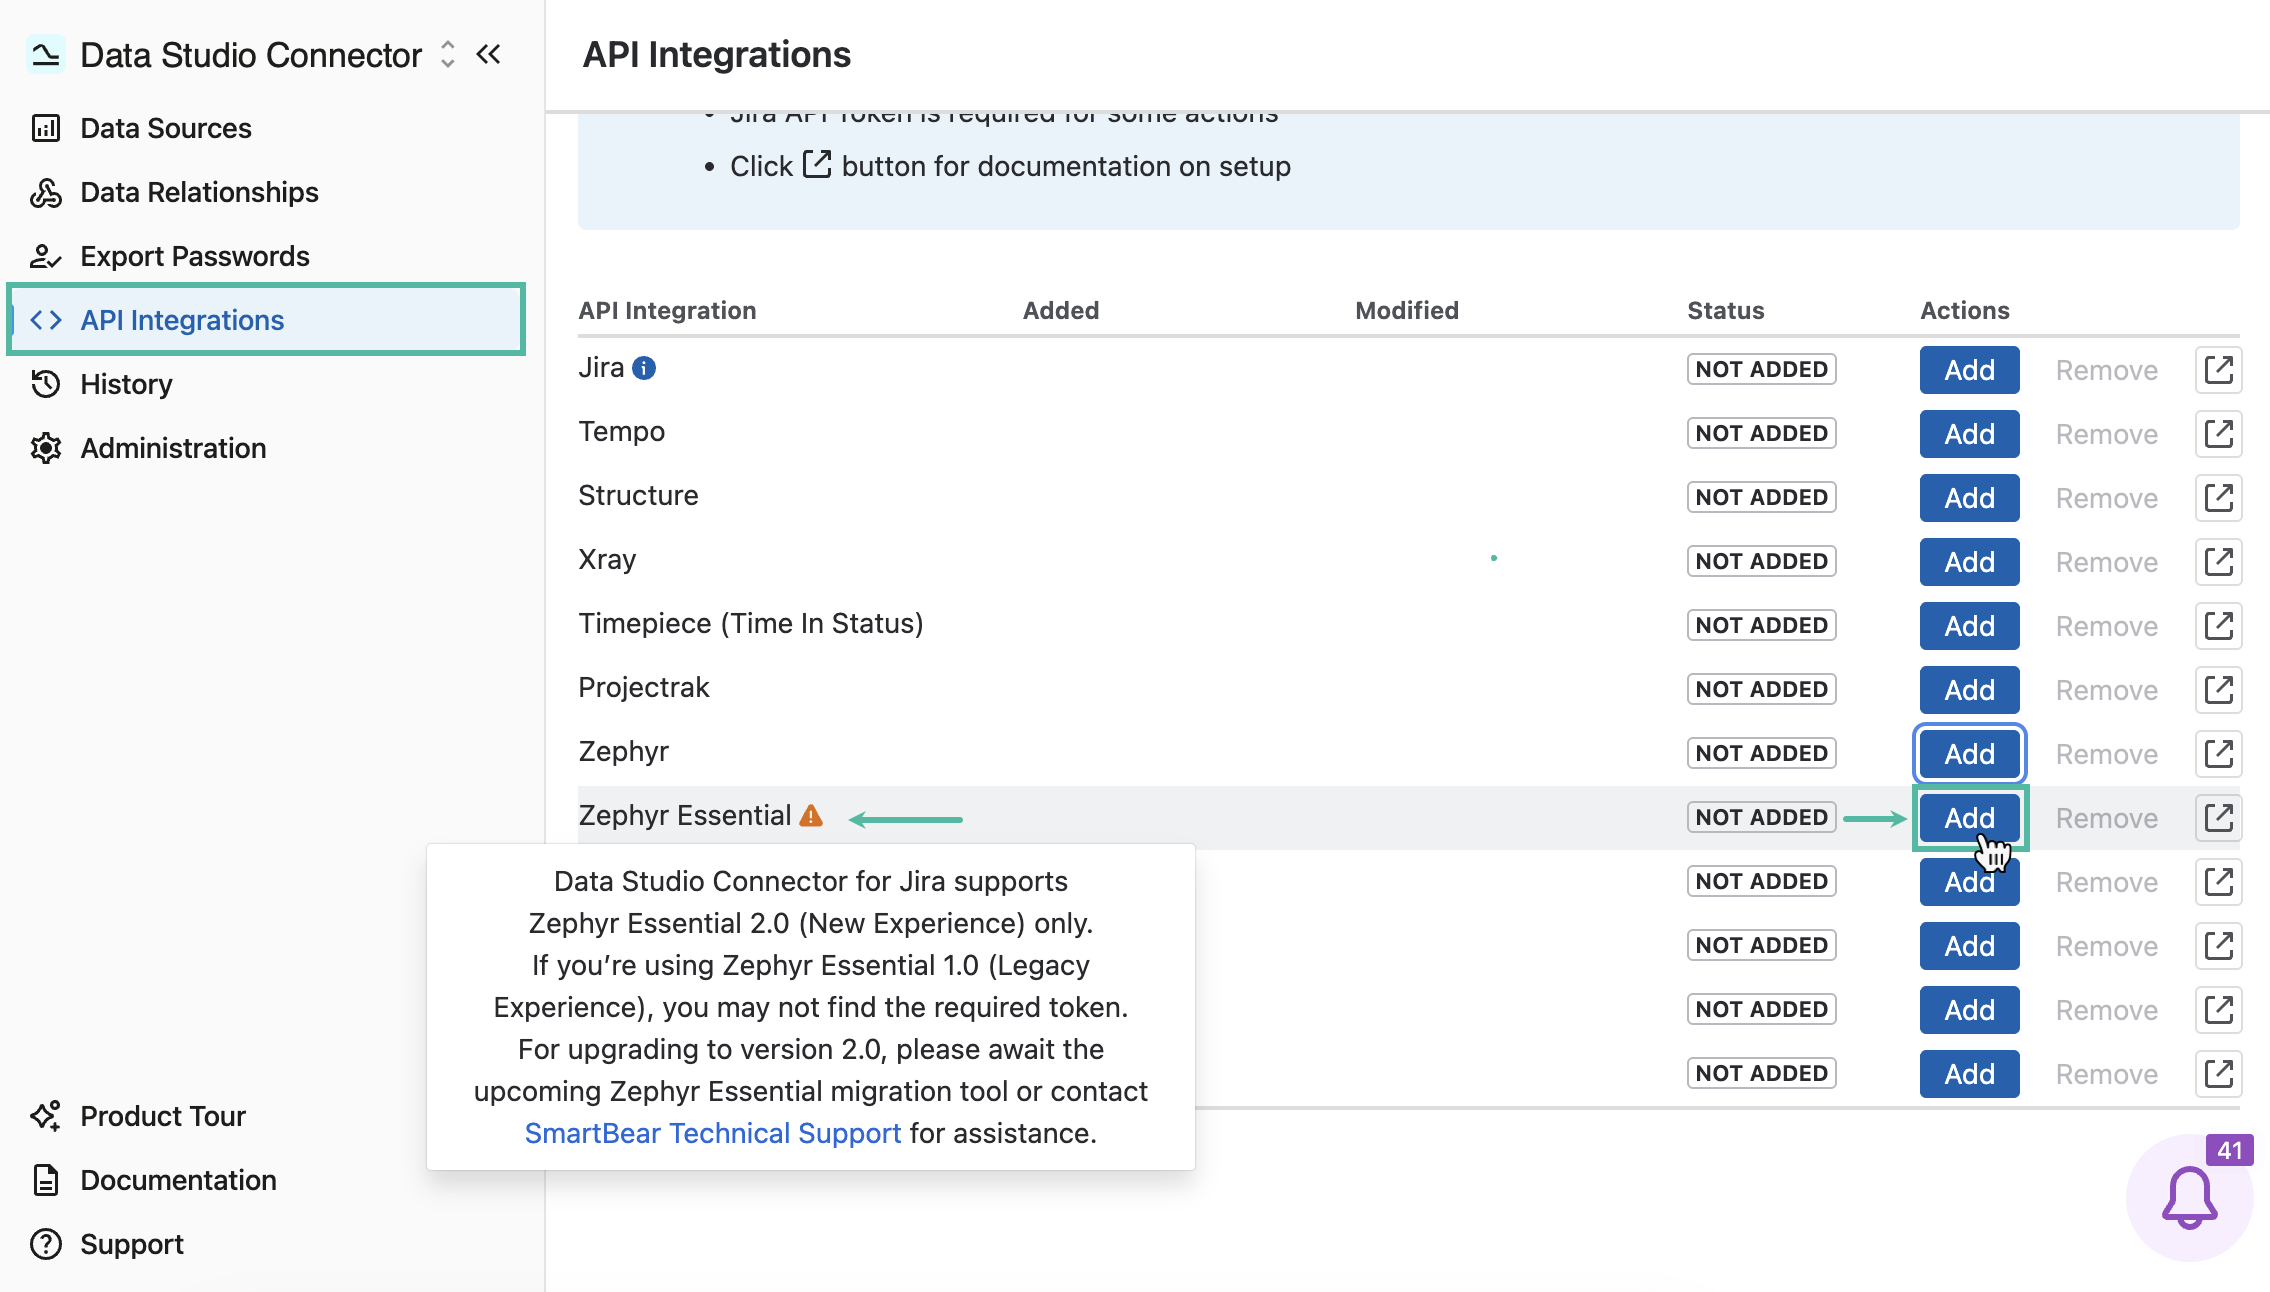The width and height of the screenshot is (2270, 1292).
Task: Add the Projectrak integration
Action: 1969,690
